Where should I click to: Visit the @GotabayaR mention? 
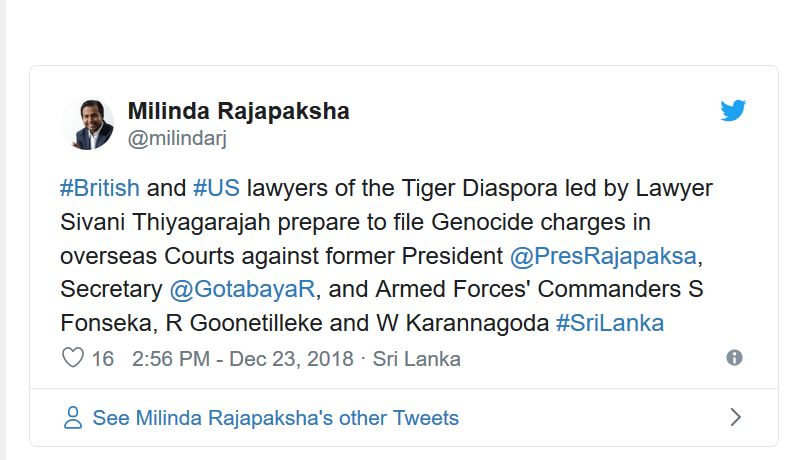click(x=243, y=290)
